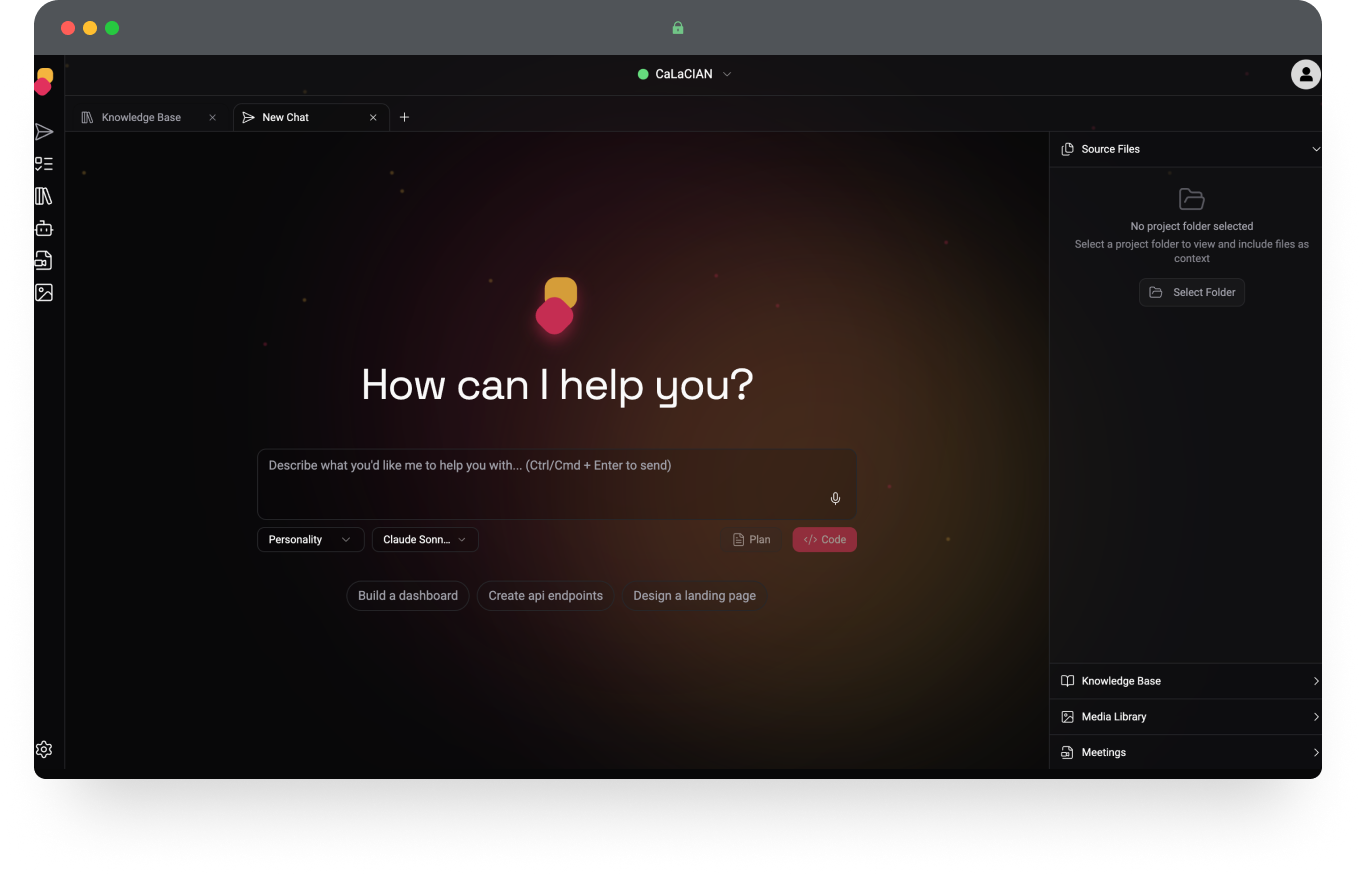Open the user profile avatar
This screenshot has height=876, width=1363.
coord(1305,74)
